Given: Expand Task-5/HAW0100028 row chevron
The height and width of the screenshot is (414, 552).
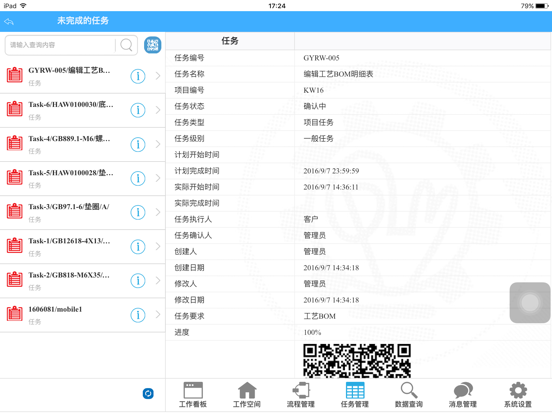Looking at the screenshot, I should 158,178.
